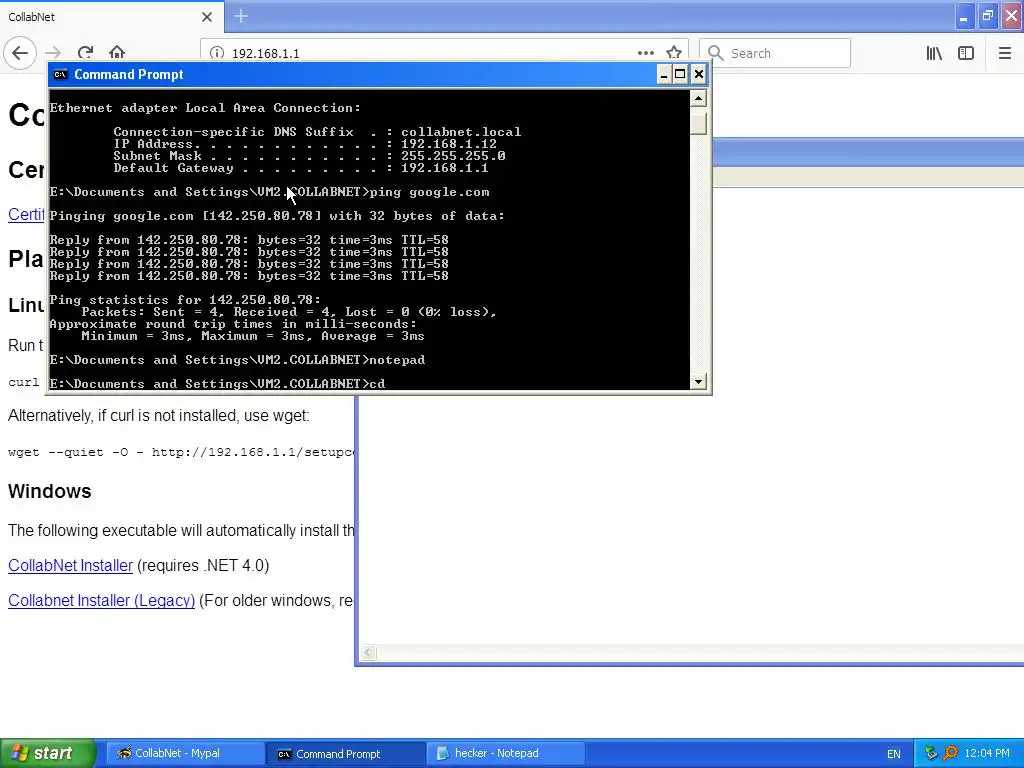Close the CollabNet tab
The image size is (1024, 768).
coord(207,17)
